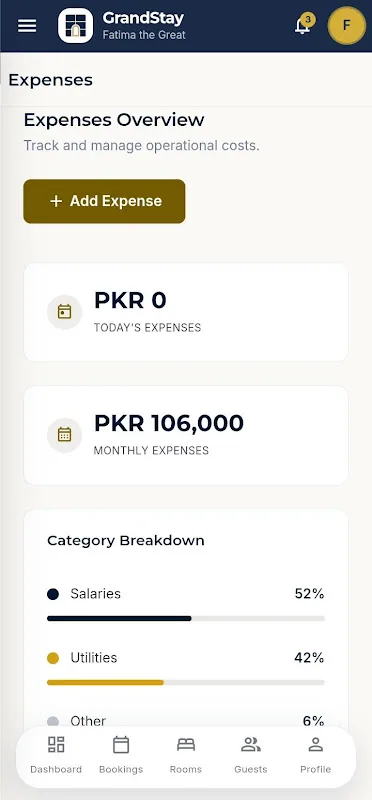Click the Category Breakdown heading
This screenshot has width=372, height=800.
point(126,541)
